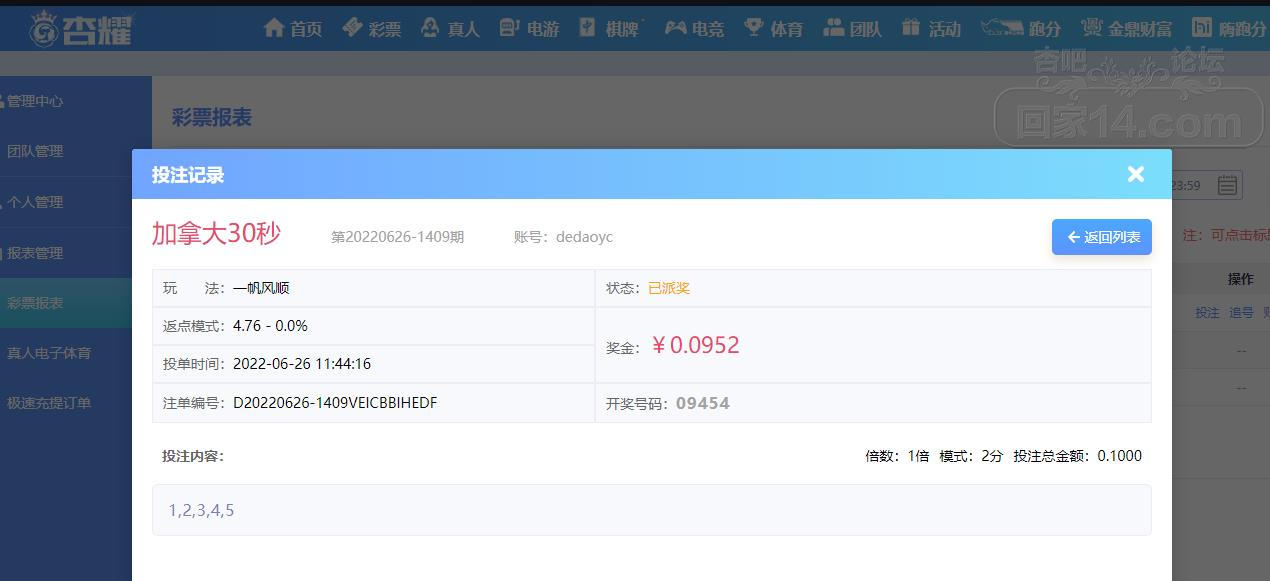This screenshot has height=581, width=1270.
Task: Open 极速充提订单 in the sidebar
Action: (x=49, y=403)
